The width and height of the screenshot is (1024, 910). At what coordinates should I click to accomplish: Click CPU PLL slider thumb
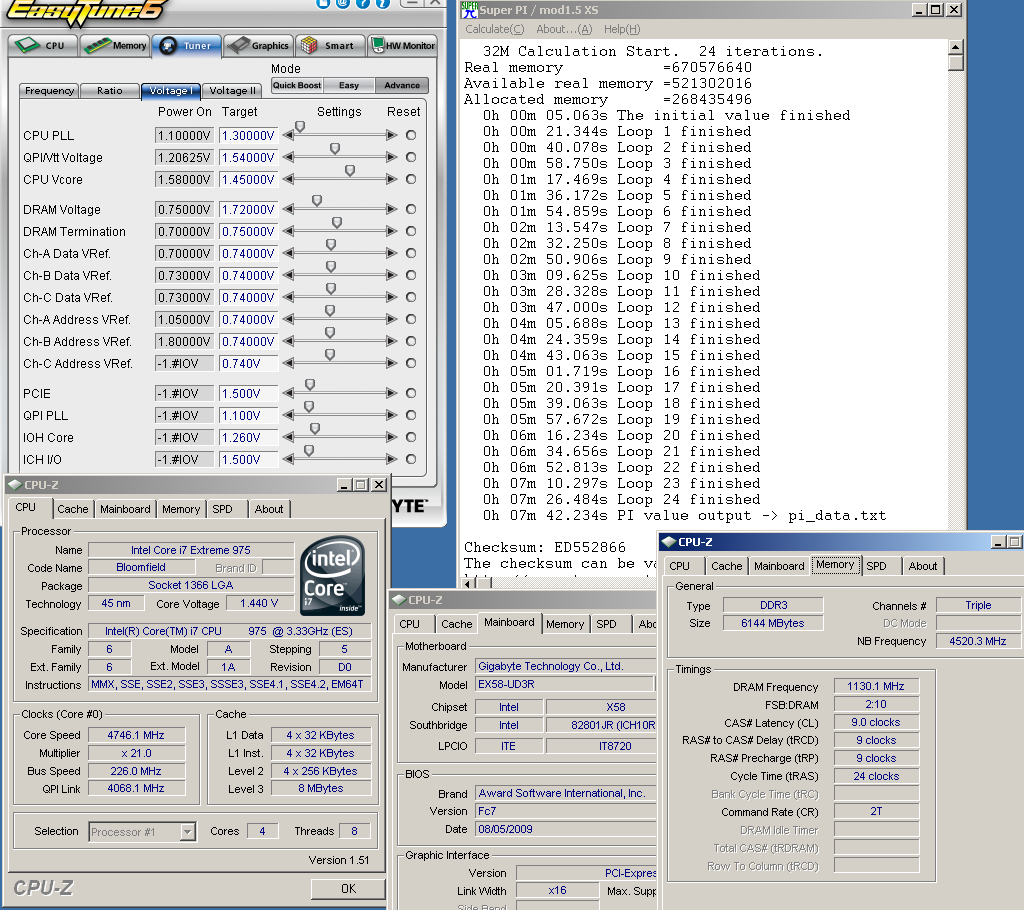(300, 127)
